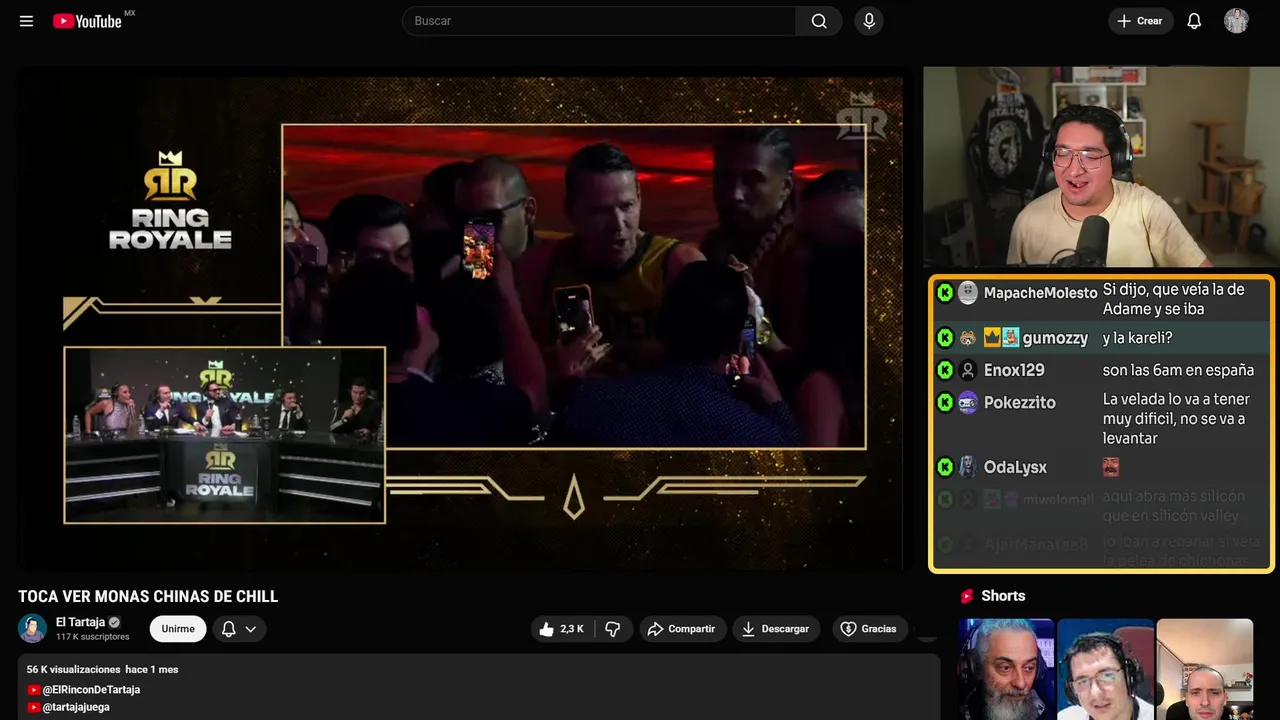This screenshot has height=720, width=1280.
Task: Open the hamburger guide menu
Action: tap(26, 21)
